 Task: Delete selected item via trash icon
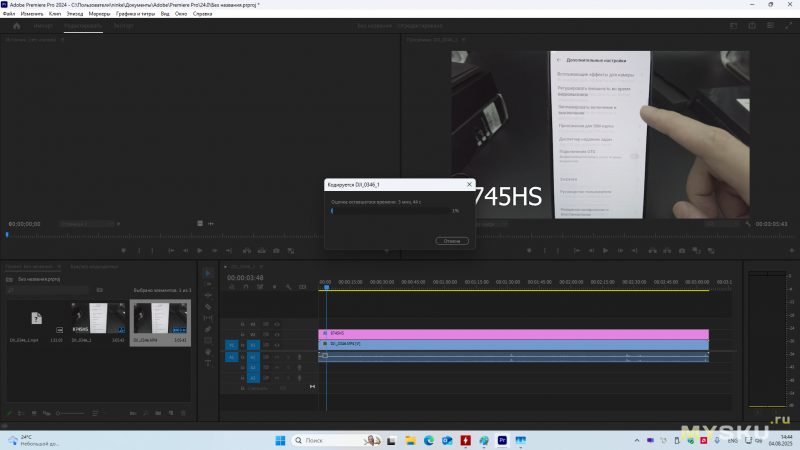(183, 413)
